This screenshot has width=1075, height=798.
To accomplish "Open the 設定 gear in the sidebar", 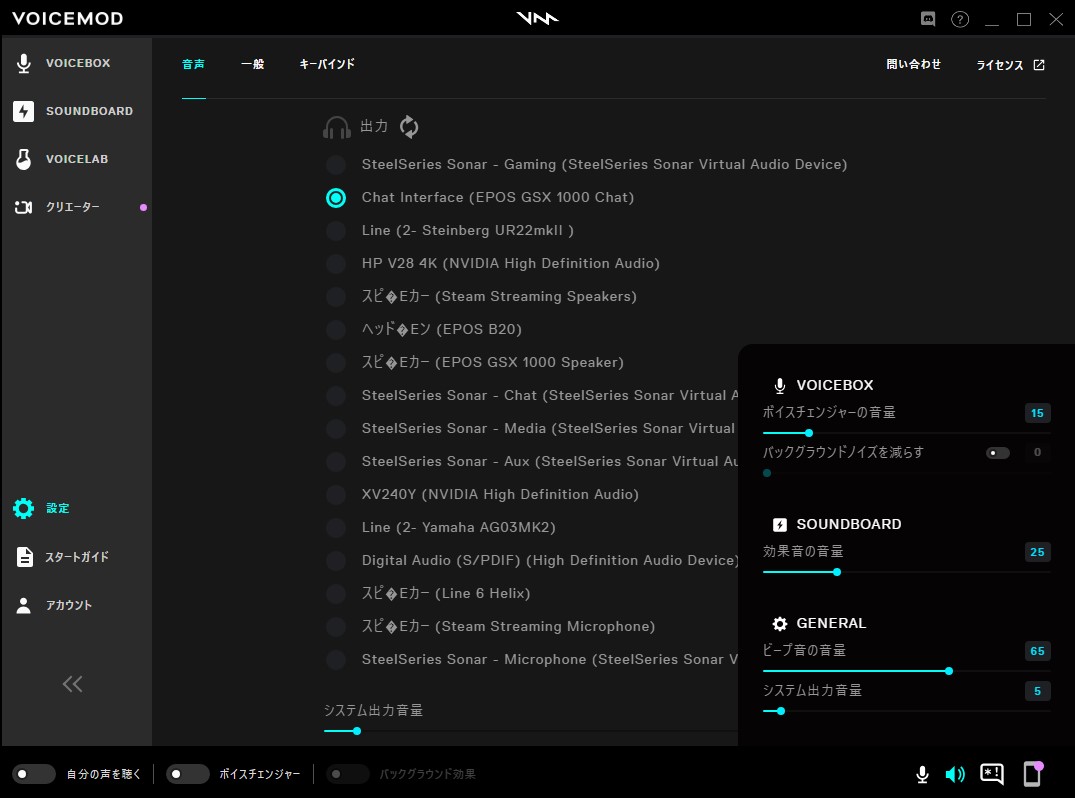I will (23, 508).
